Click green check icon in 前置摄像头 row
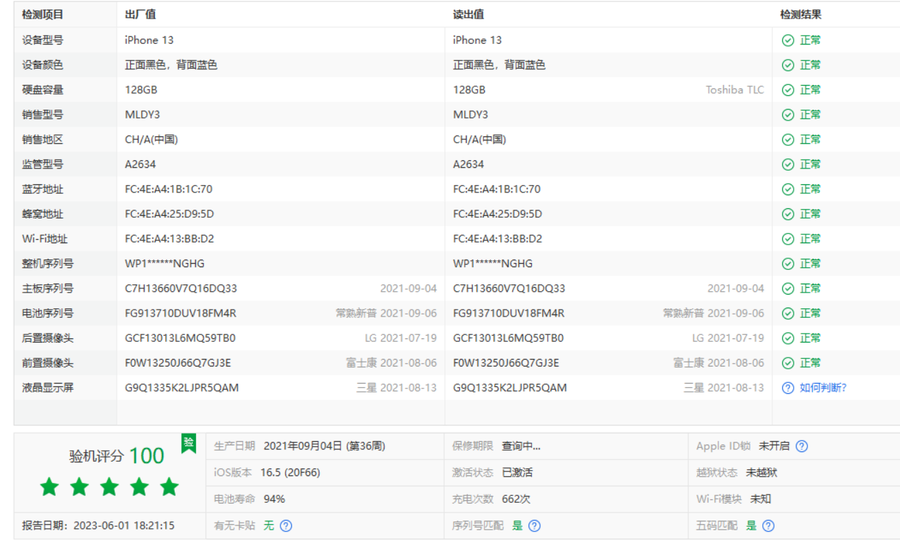 tap(788, 363)
